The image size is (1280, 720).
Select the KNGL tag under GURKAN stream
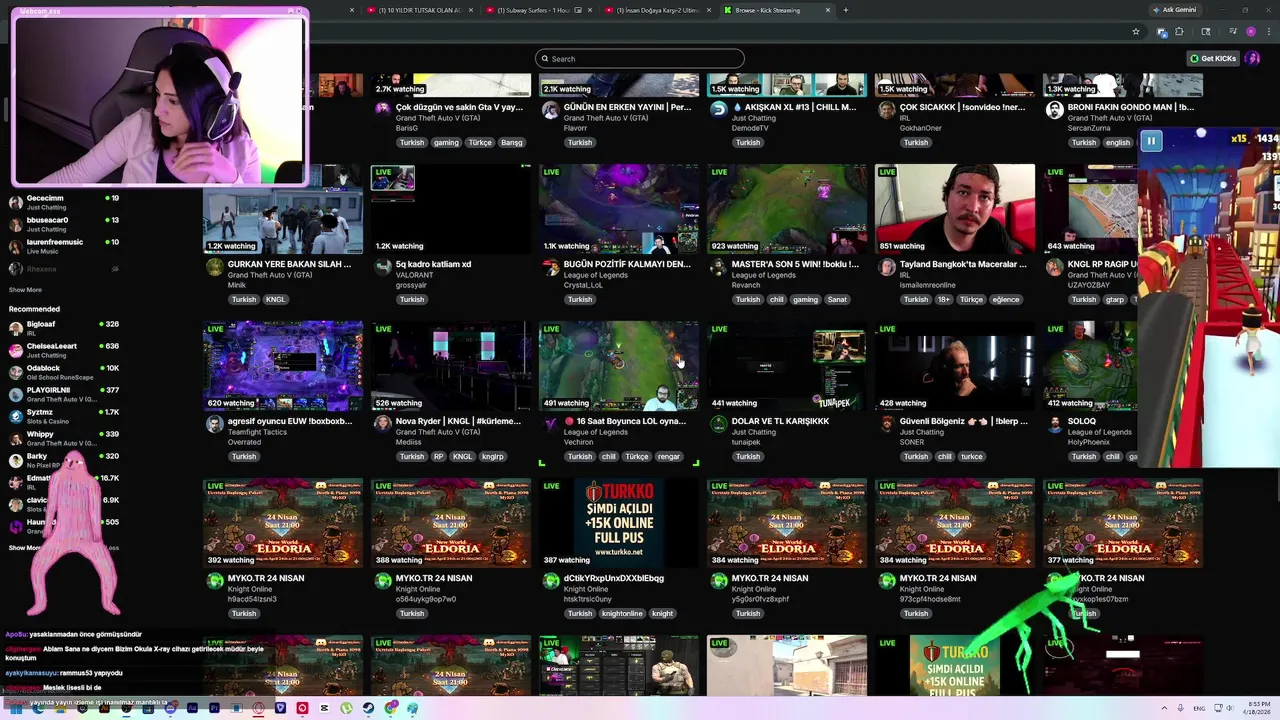tap(275, 299)
